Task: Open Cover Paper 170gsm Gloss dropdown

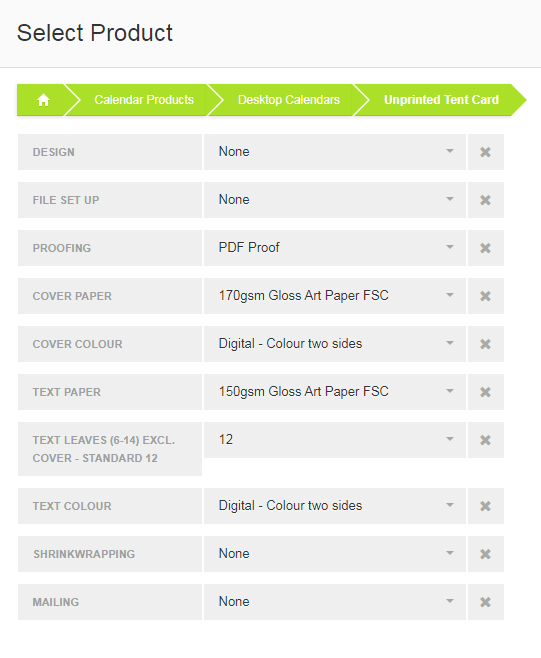Action: (335, 296)
